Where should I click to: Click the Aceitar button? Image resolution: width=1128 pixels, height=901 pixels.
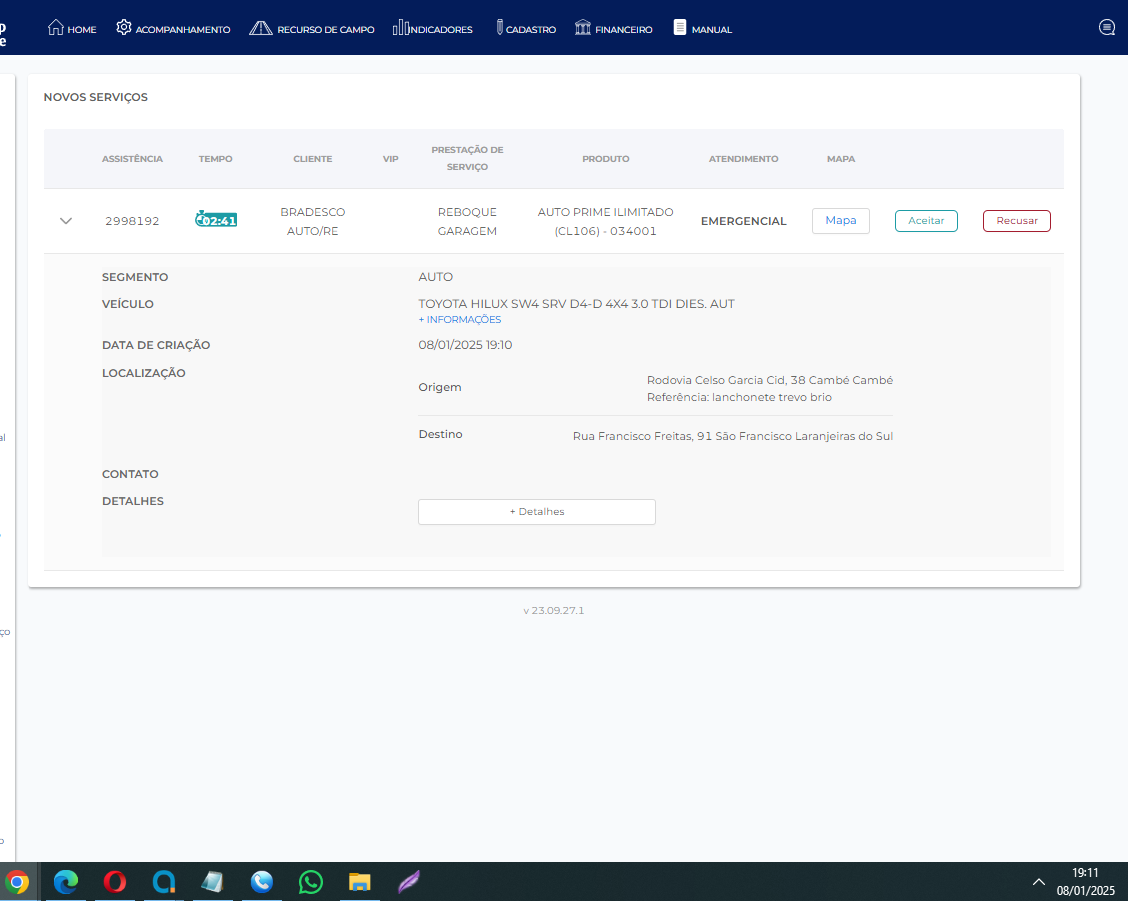926,221
